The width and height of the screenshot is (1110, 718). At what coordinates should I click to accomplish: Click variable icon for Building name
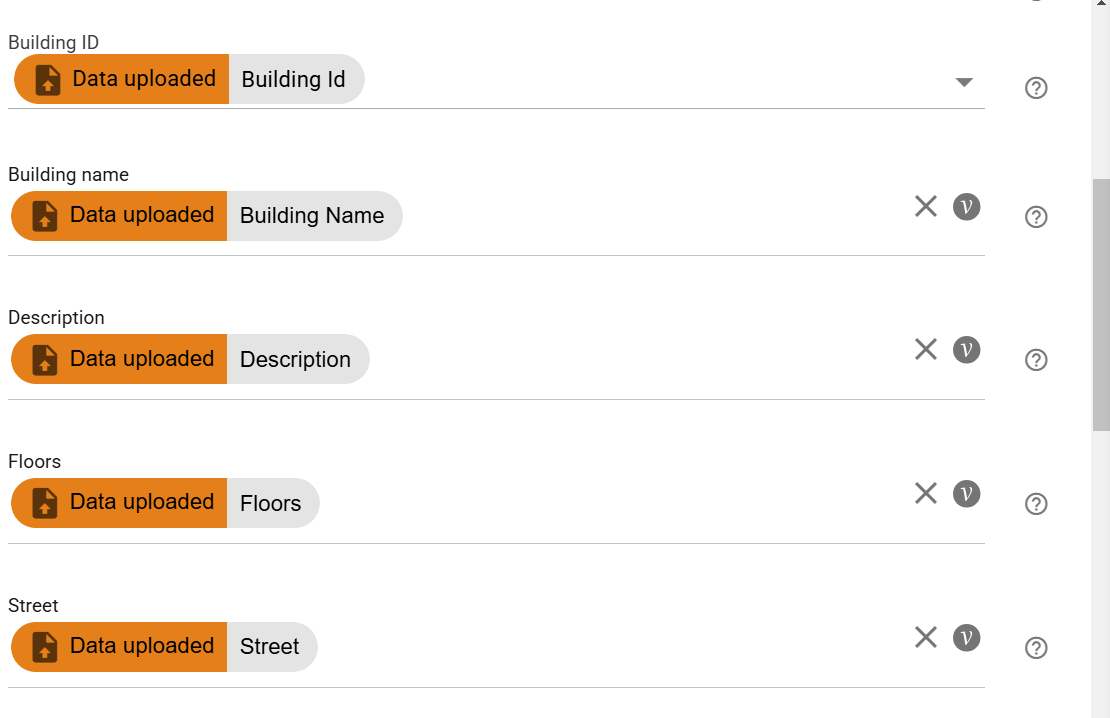[966, 207]
